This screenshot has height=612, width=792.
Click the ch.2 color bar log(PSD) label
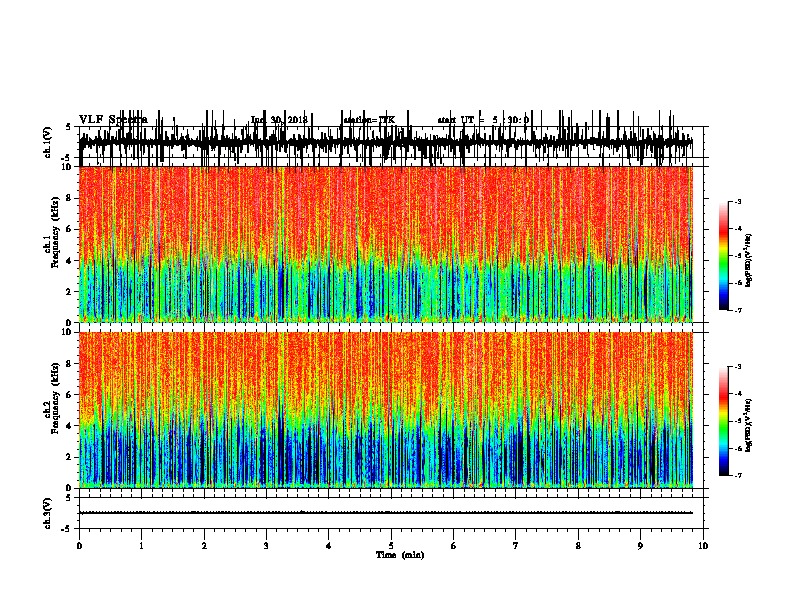pos(748,426)
